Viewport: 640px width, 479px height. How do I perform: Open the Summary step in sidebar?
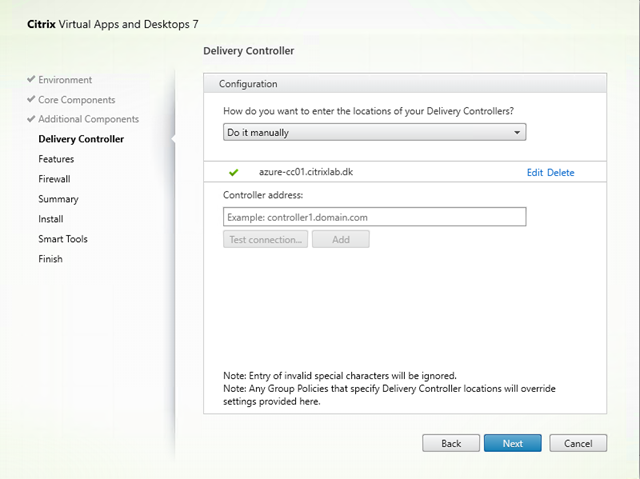pos(58,199)
